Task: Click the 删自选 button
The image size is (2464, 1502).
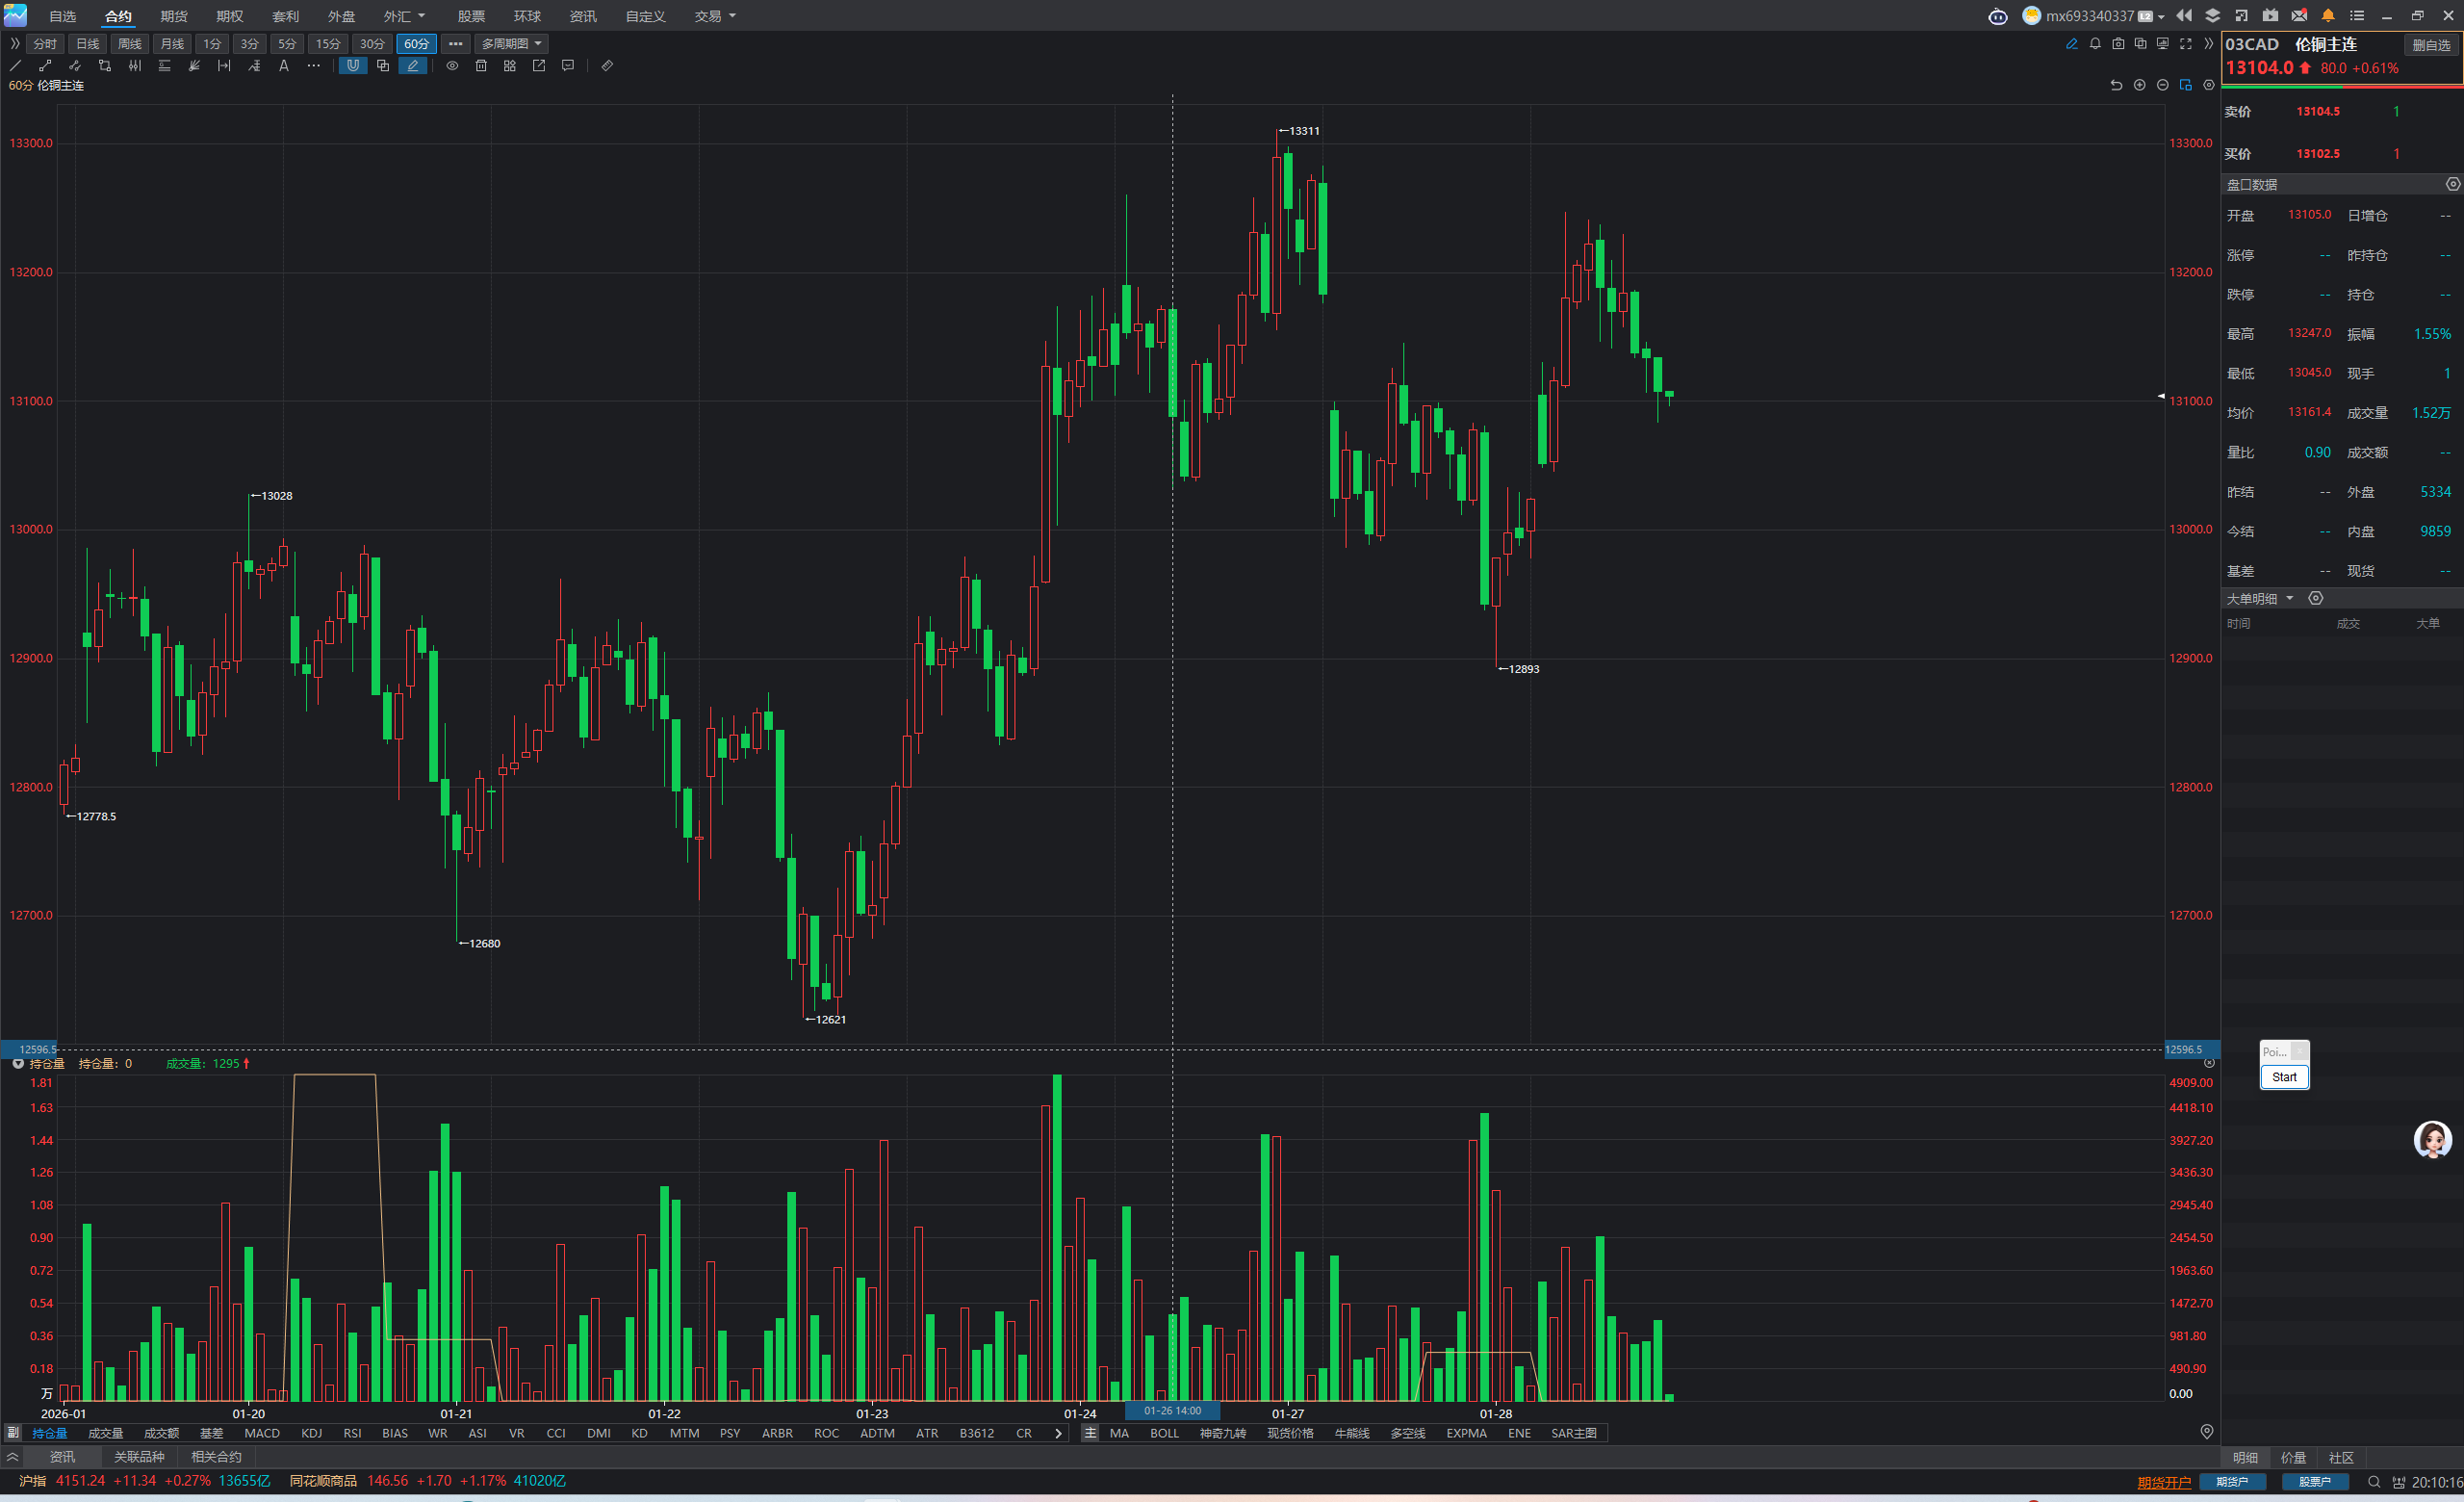Action: (x=2431, y=45)
